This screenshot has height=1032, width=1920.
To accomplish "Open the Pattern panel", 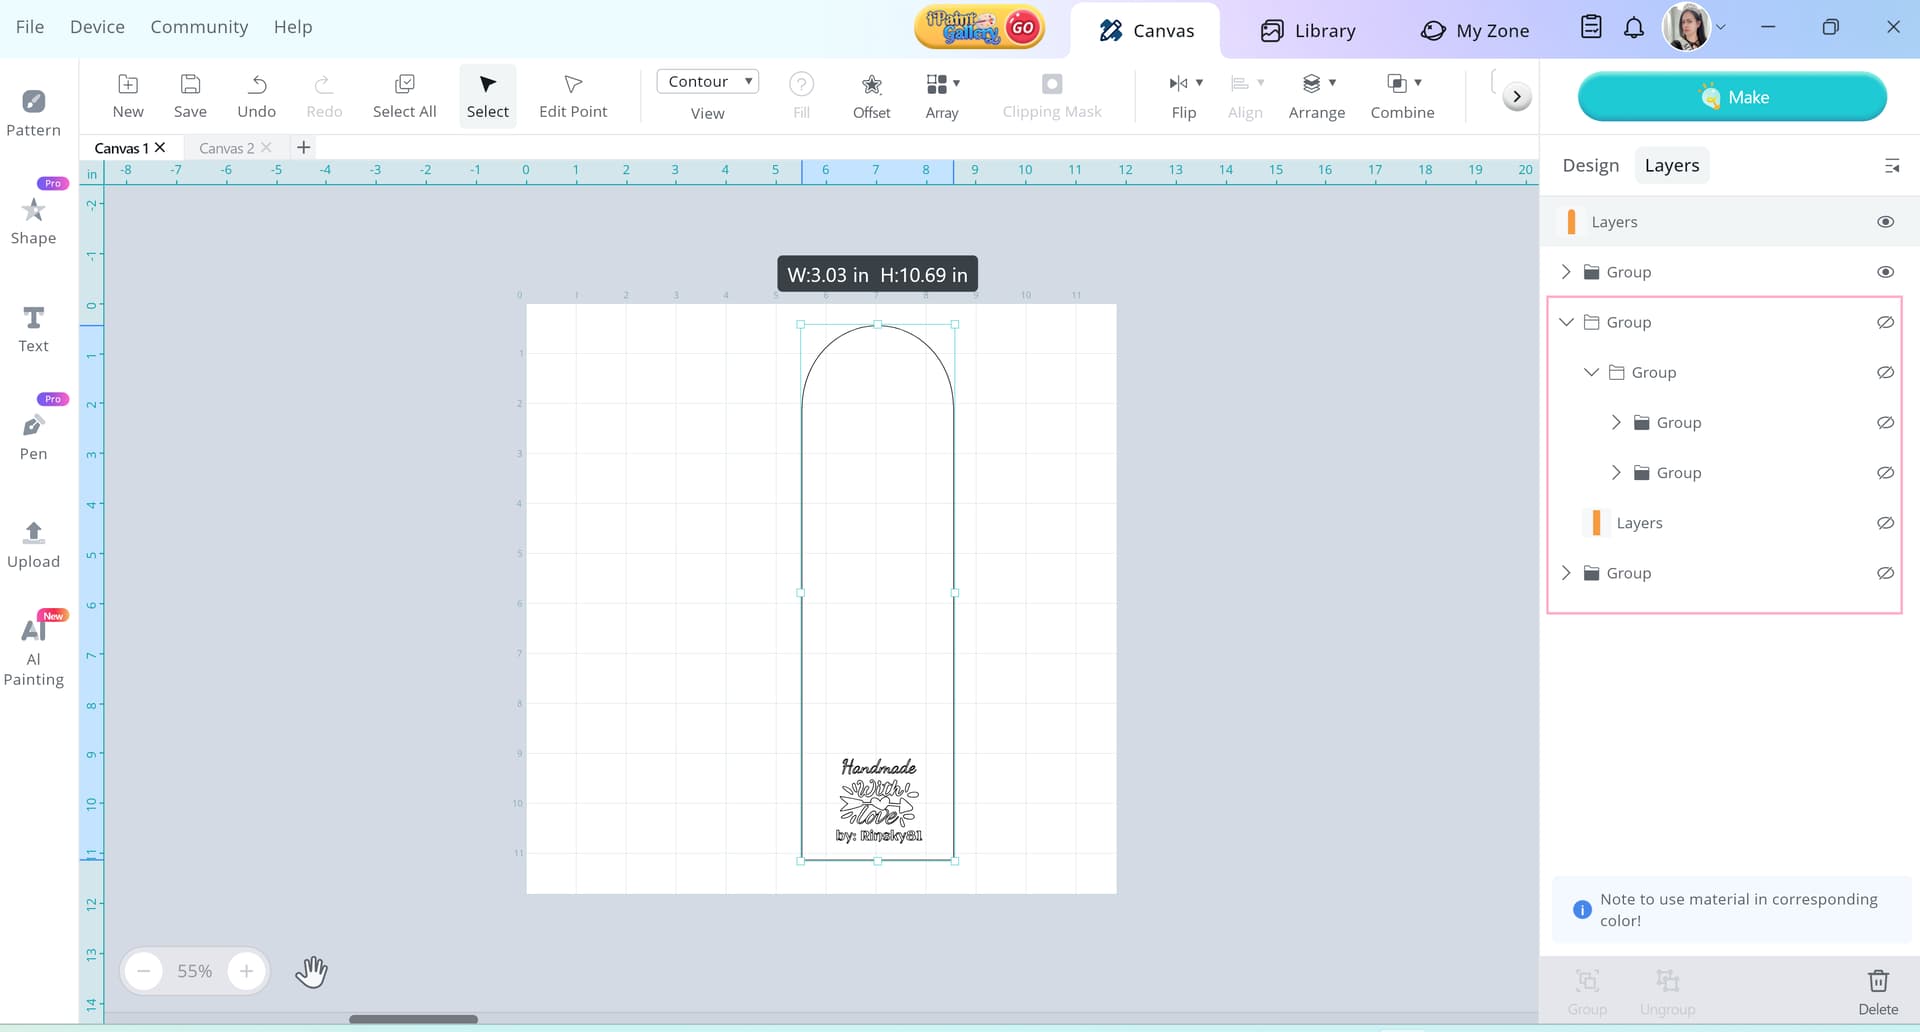I will (33, 113).
